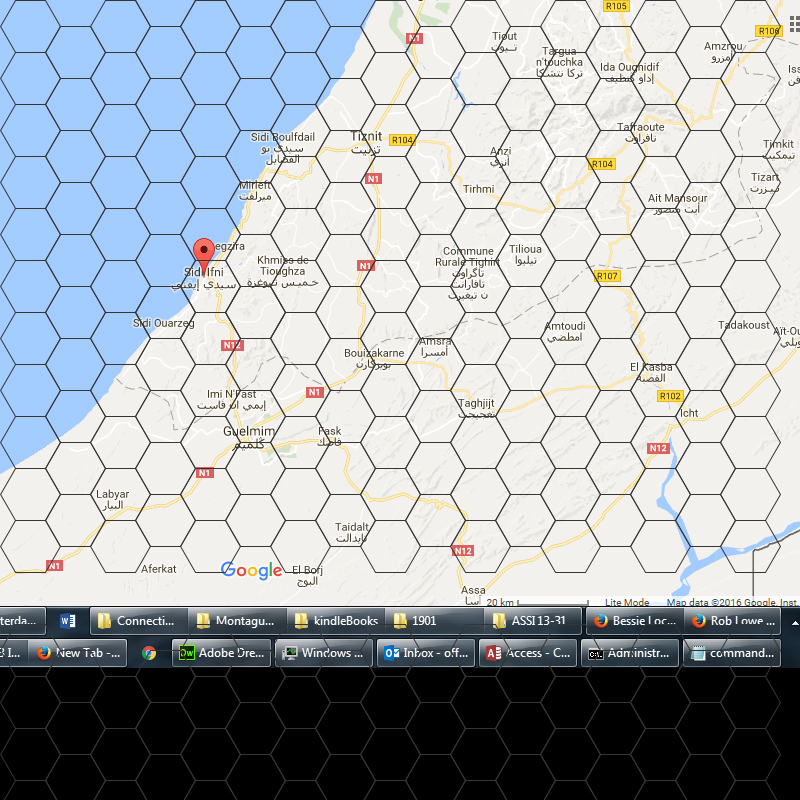Open the Google apps grid icon
The width and height of the screenshot is (800, 800).
(794, 23)
